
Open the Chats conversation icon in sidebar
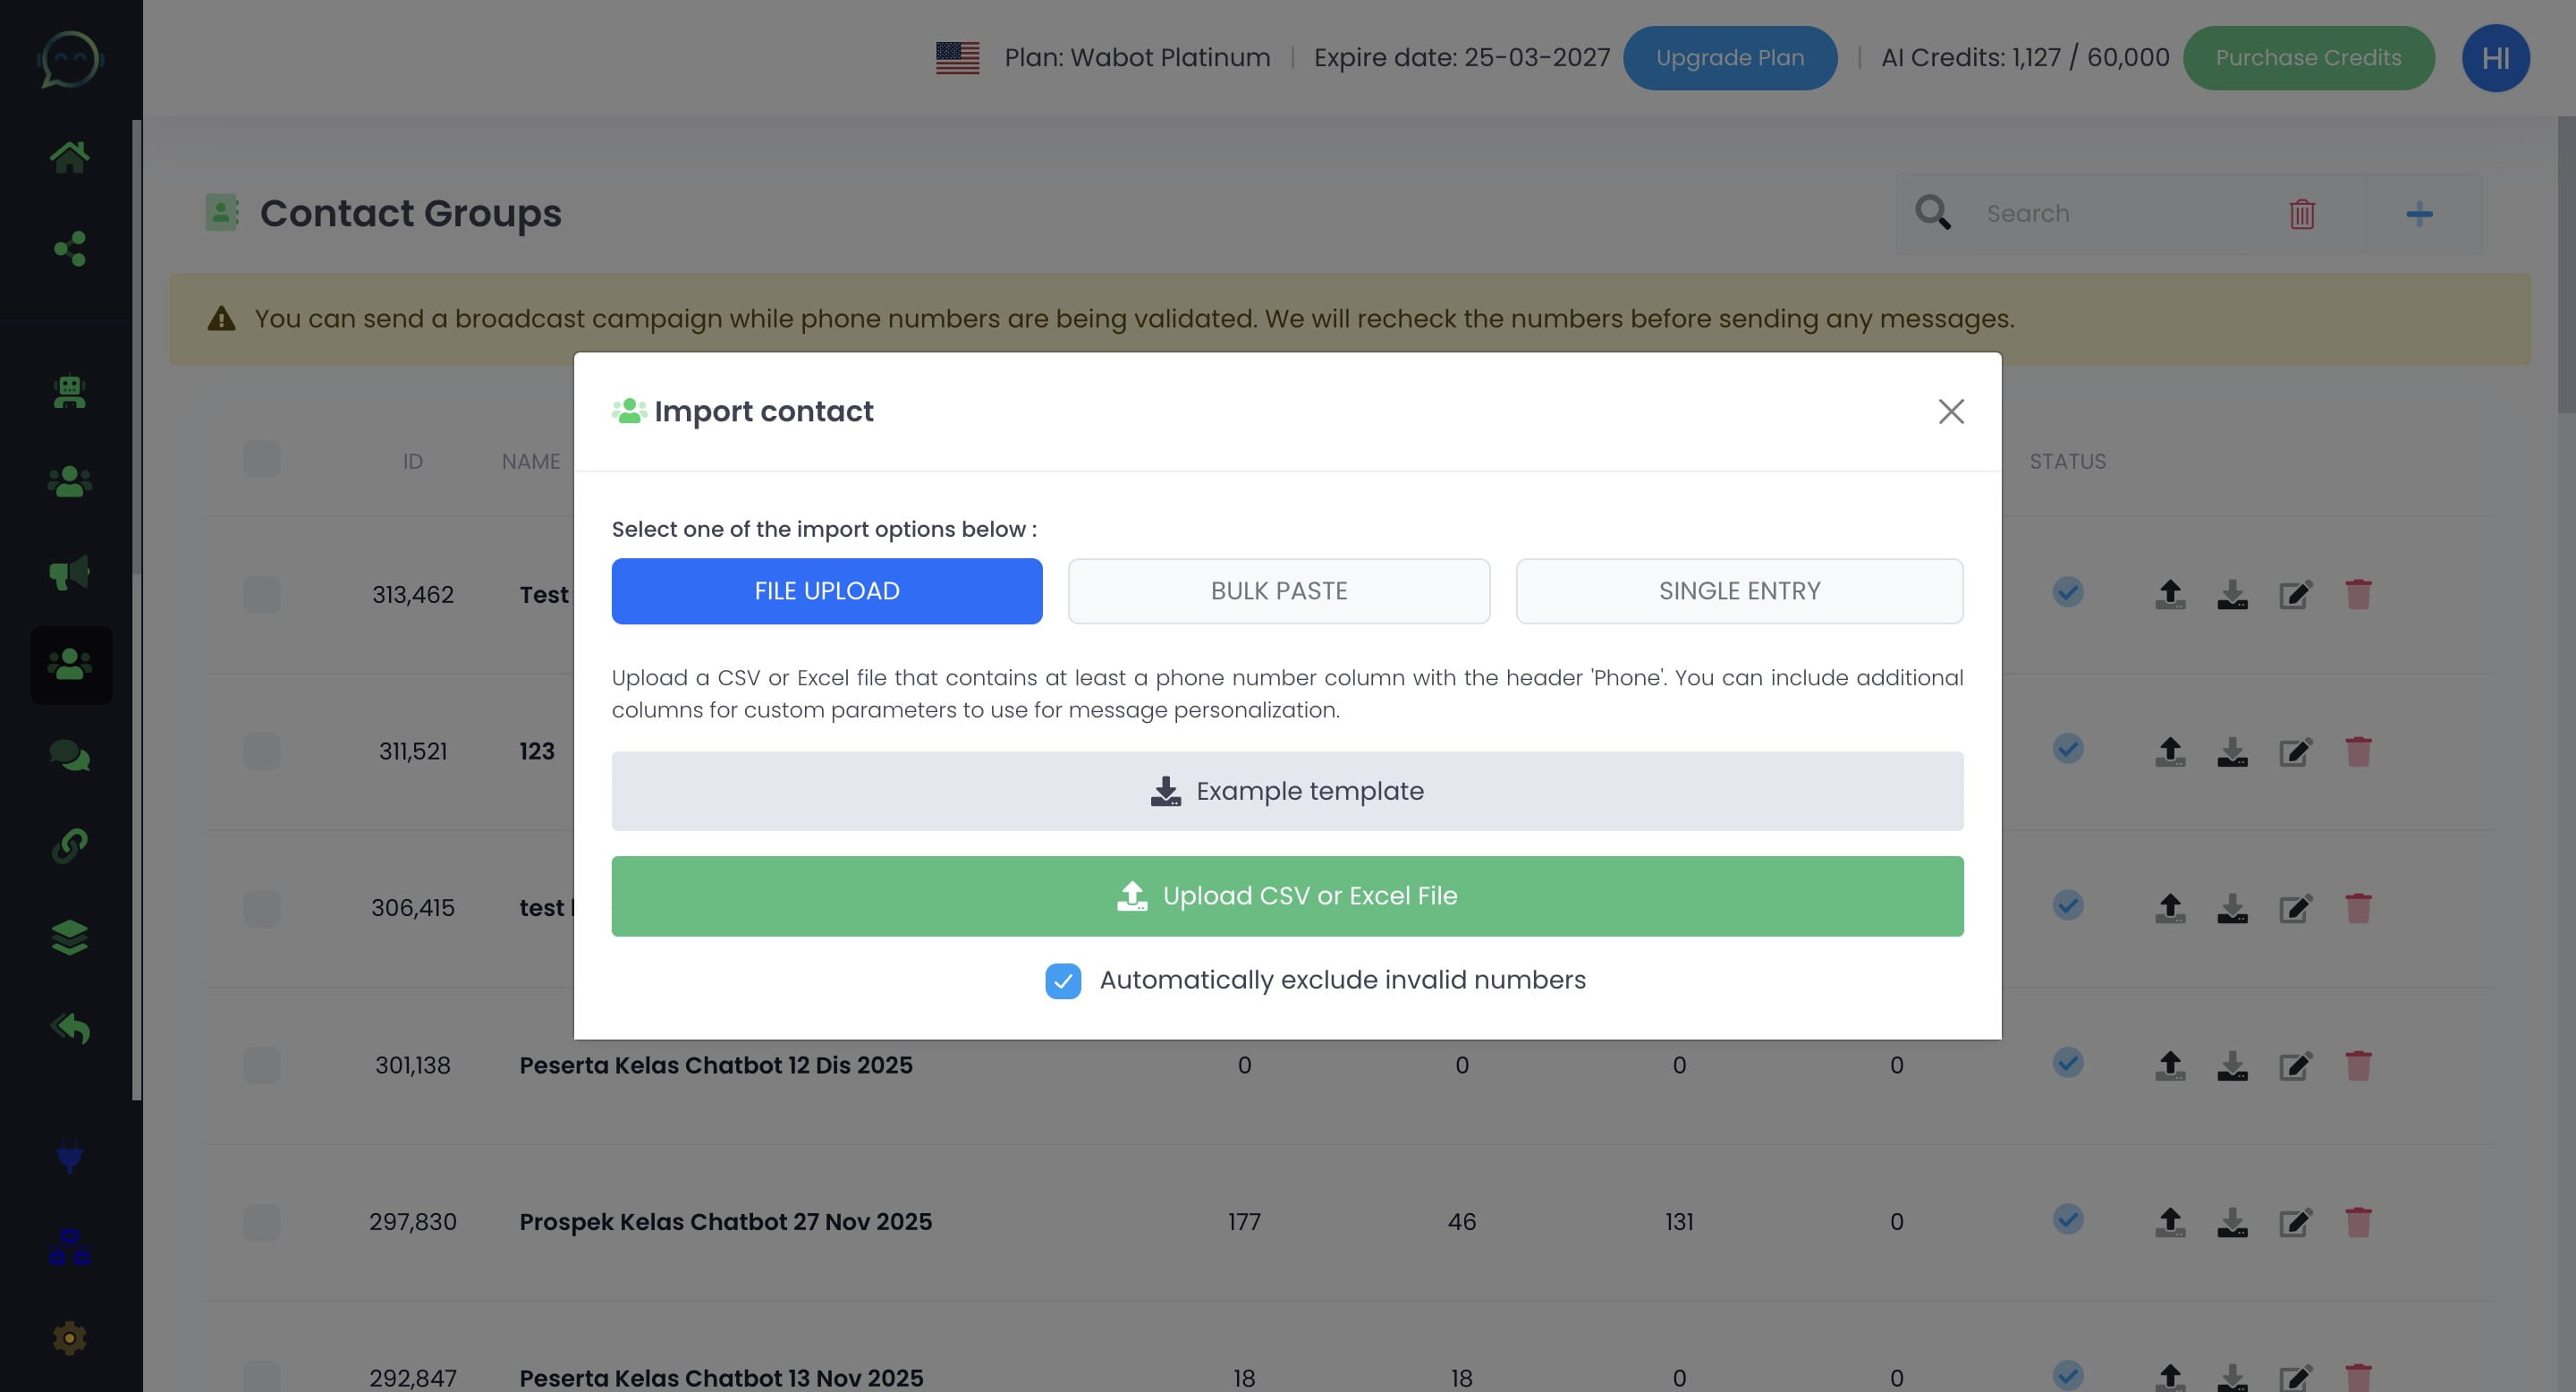pyautogui.click(x=70, y=756)
